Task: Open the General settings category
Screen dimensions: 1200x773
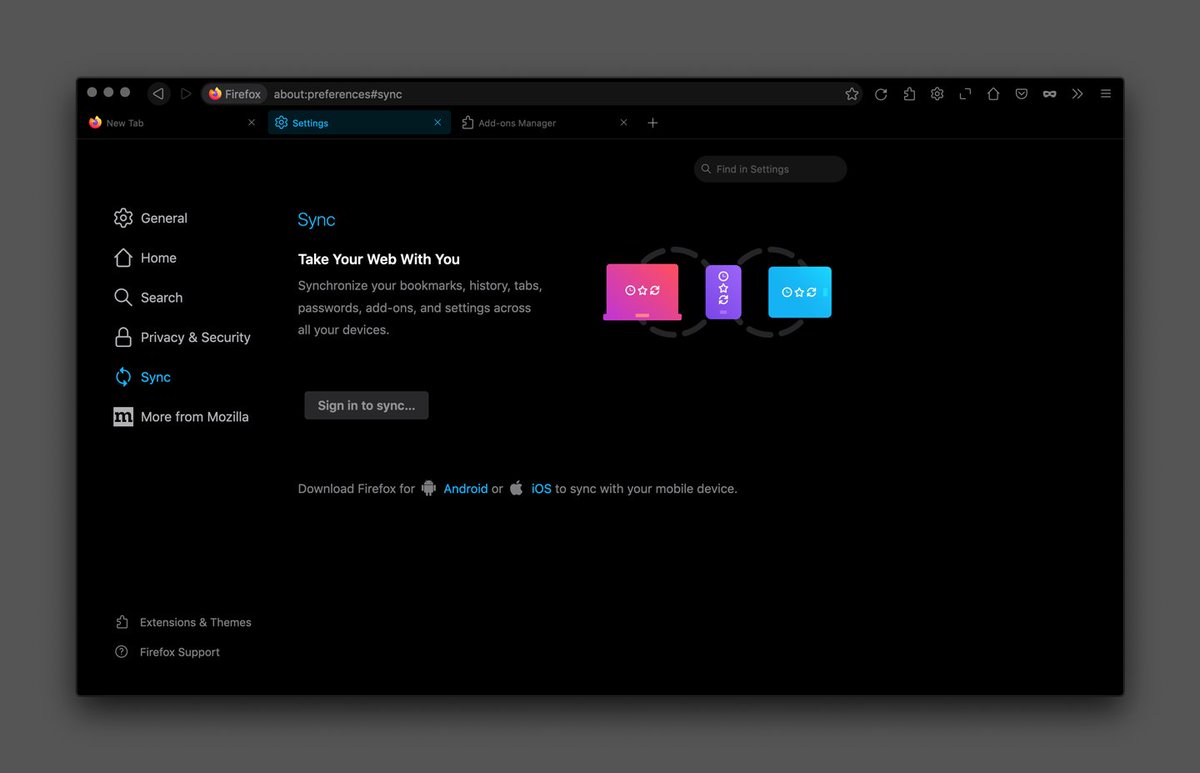Action: [151, 218]
